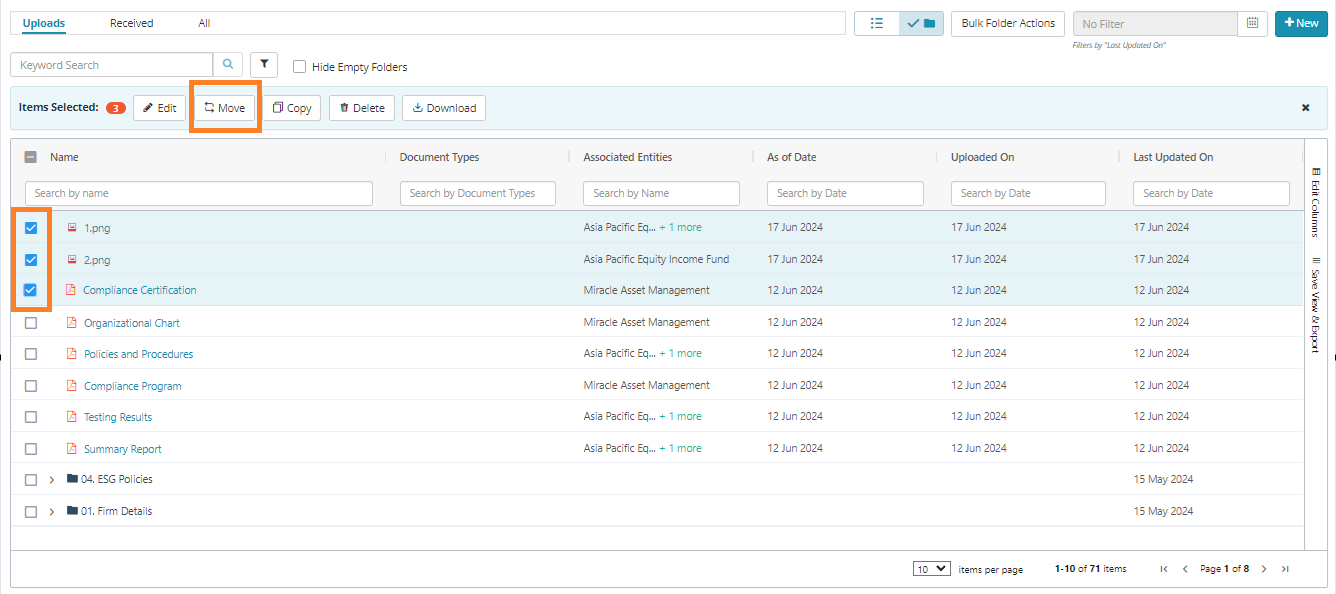Focus the As of Date search field
The image size is (1336, 594).
[845, 193]
